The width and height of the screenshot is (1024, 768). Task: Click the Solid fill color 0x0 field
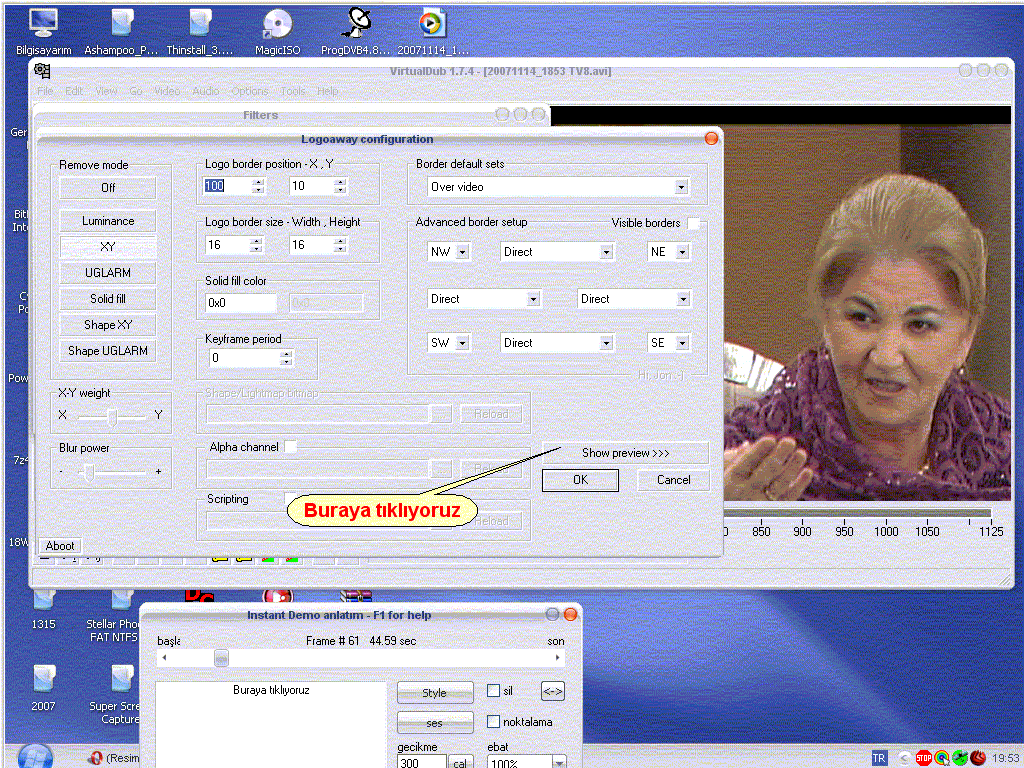pos(240,303)
